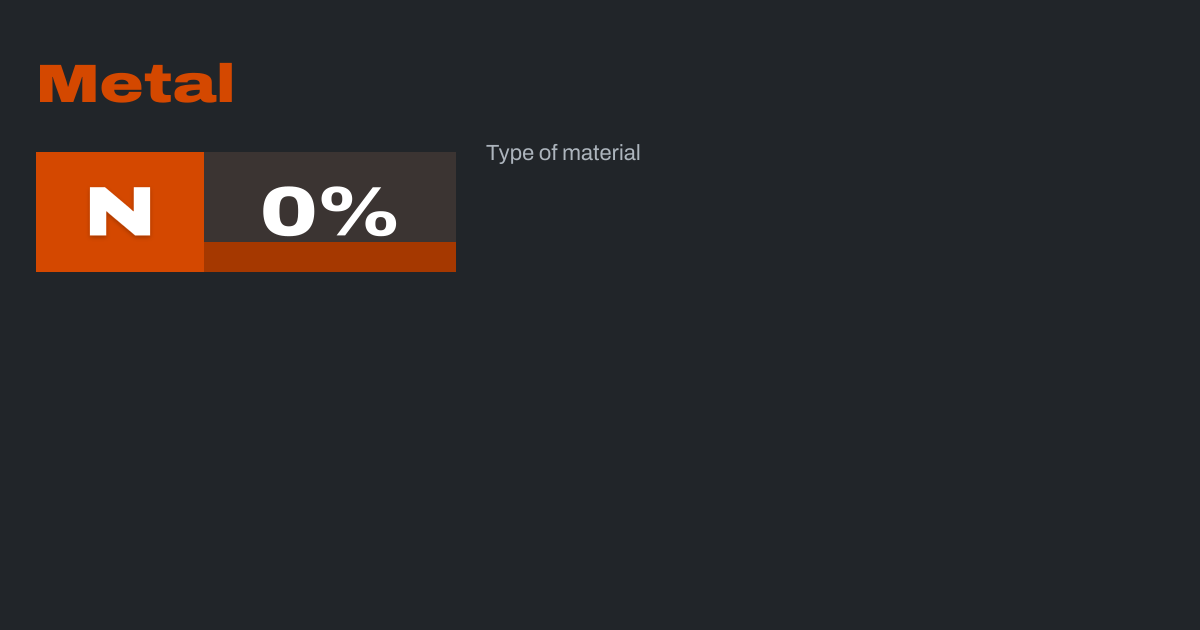
Task: Click the word of in description
Action: coord(548,153)
